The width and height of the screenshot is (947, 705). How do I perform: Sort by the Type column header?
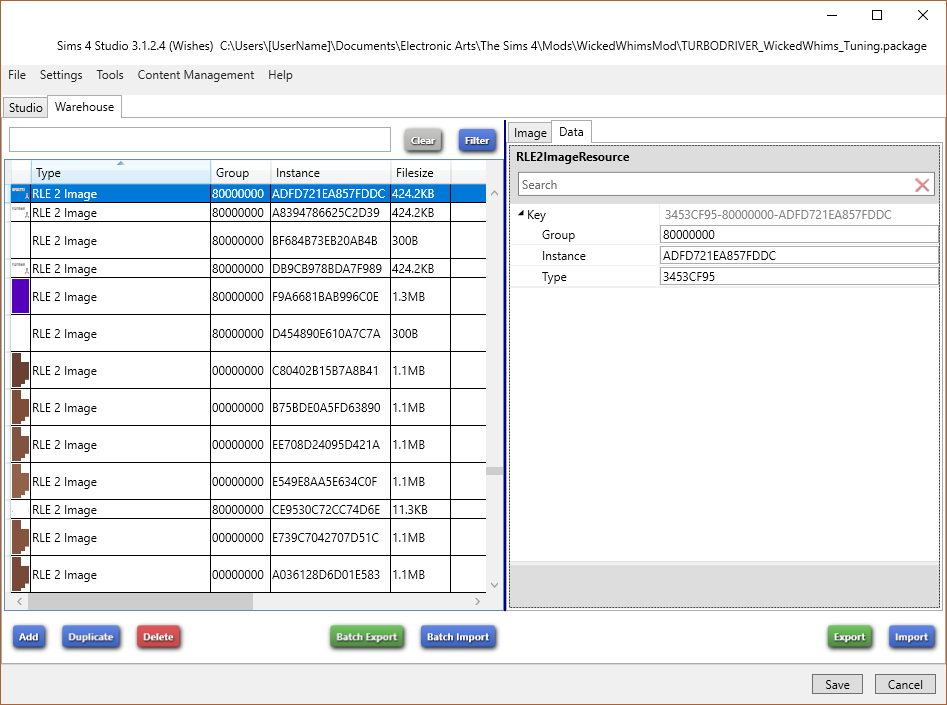[x=121, y=173]
